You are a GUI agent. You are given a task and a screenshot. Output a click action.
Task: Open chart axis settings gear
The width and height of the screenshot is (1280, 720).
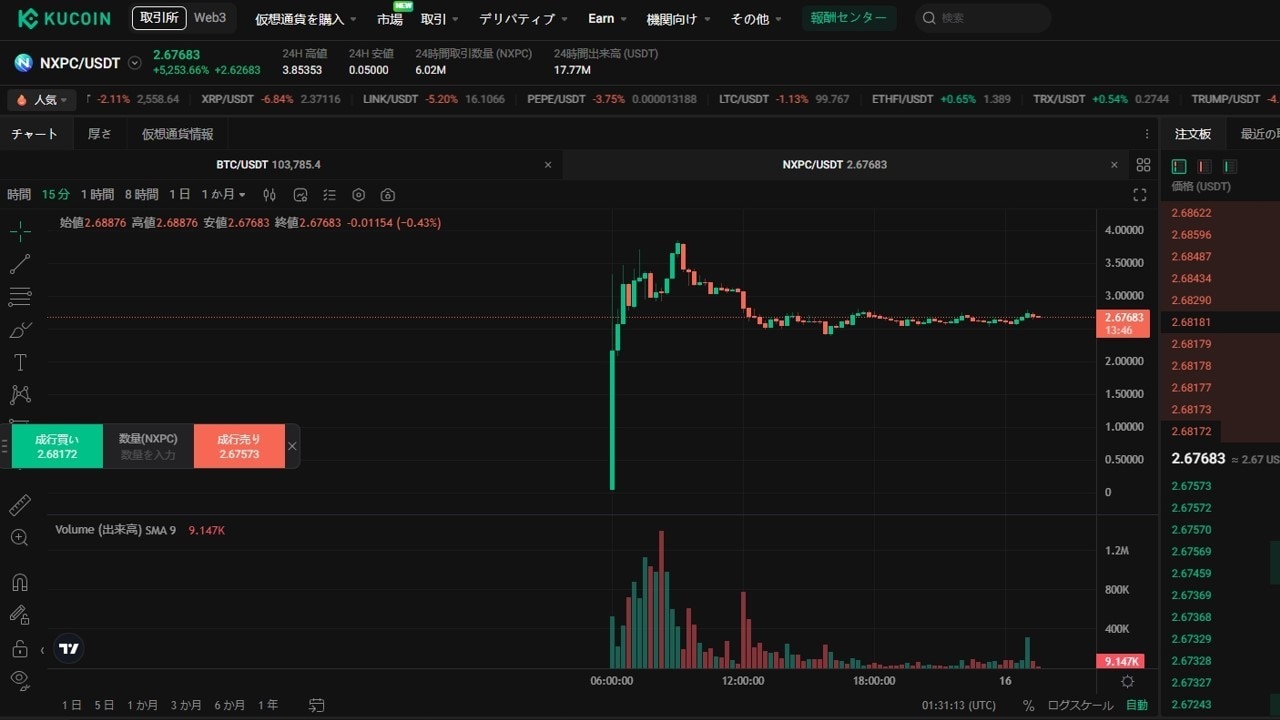pos(1128,681)
